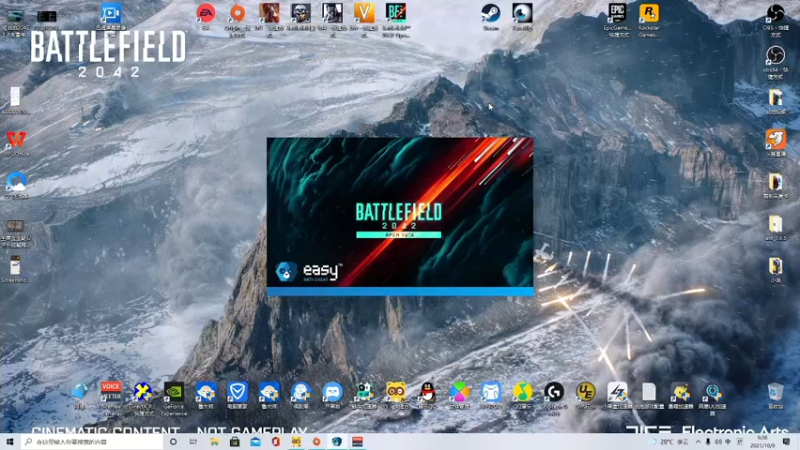
Task: Open the EA app desktop shortcut
Action: [x=206, y=15]
